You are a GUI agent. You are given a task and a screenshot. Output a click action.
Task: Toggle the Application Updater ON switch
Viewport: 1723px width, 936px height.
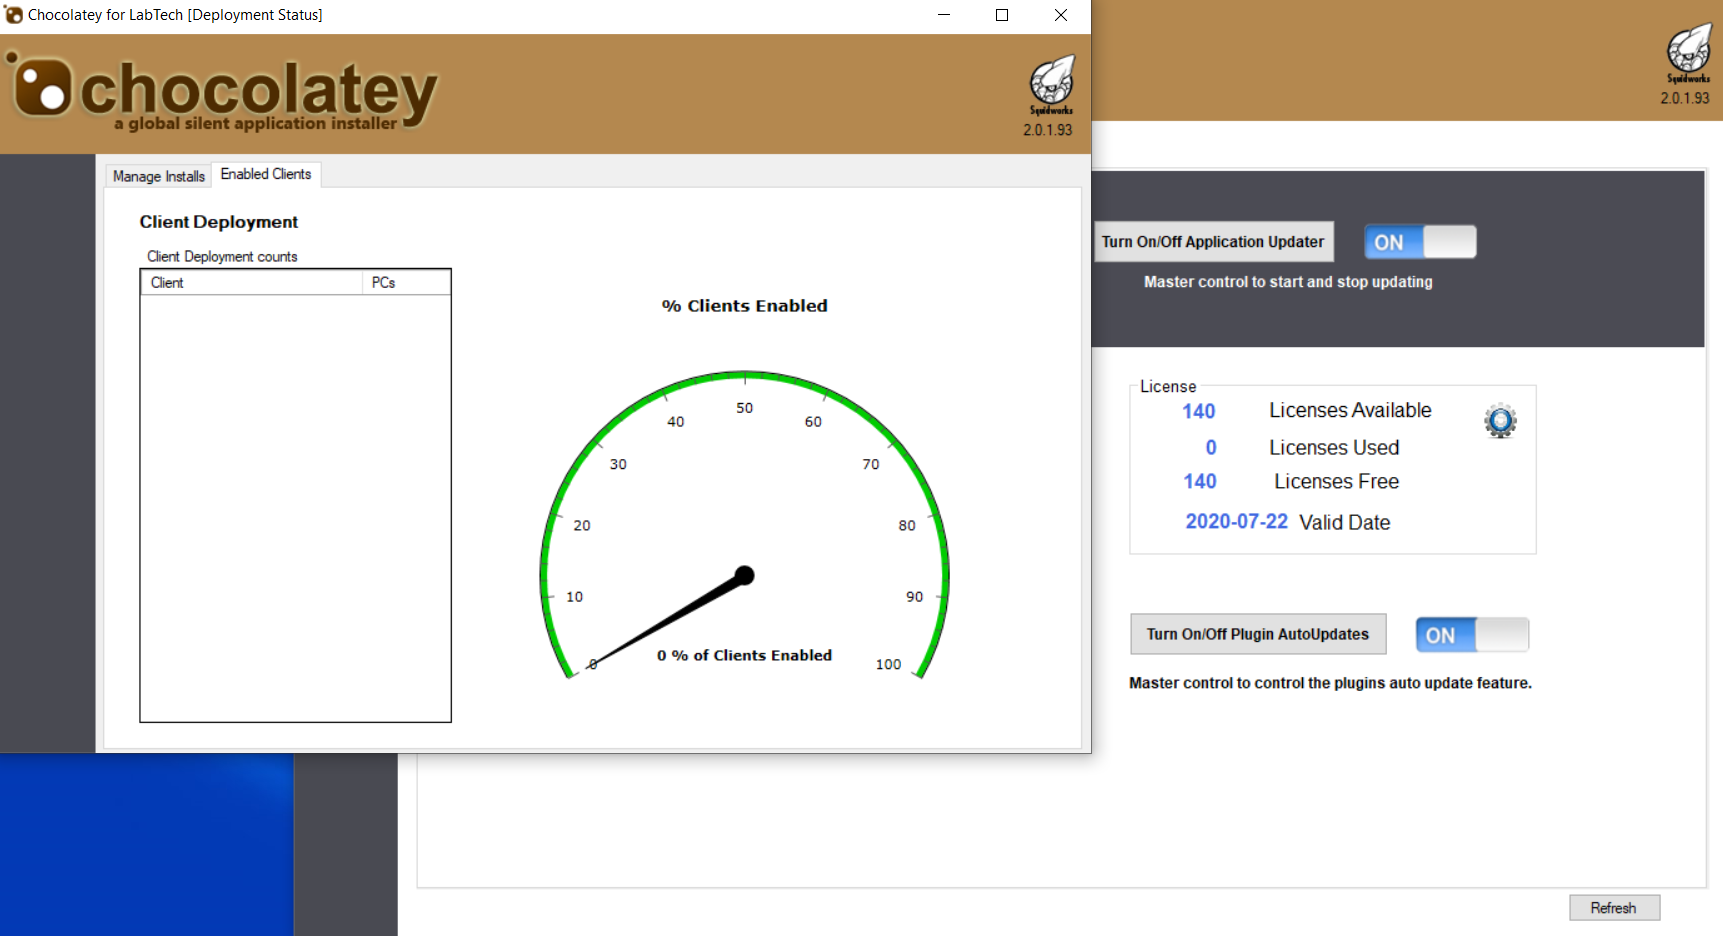click(x=1420, y=242)
